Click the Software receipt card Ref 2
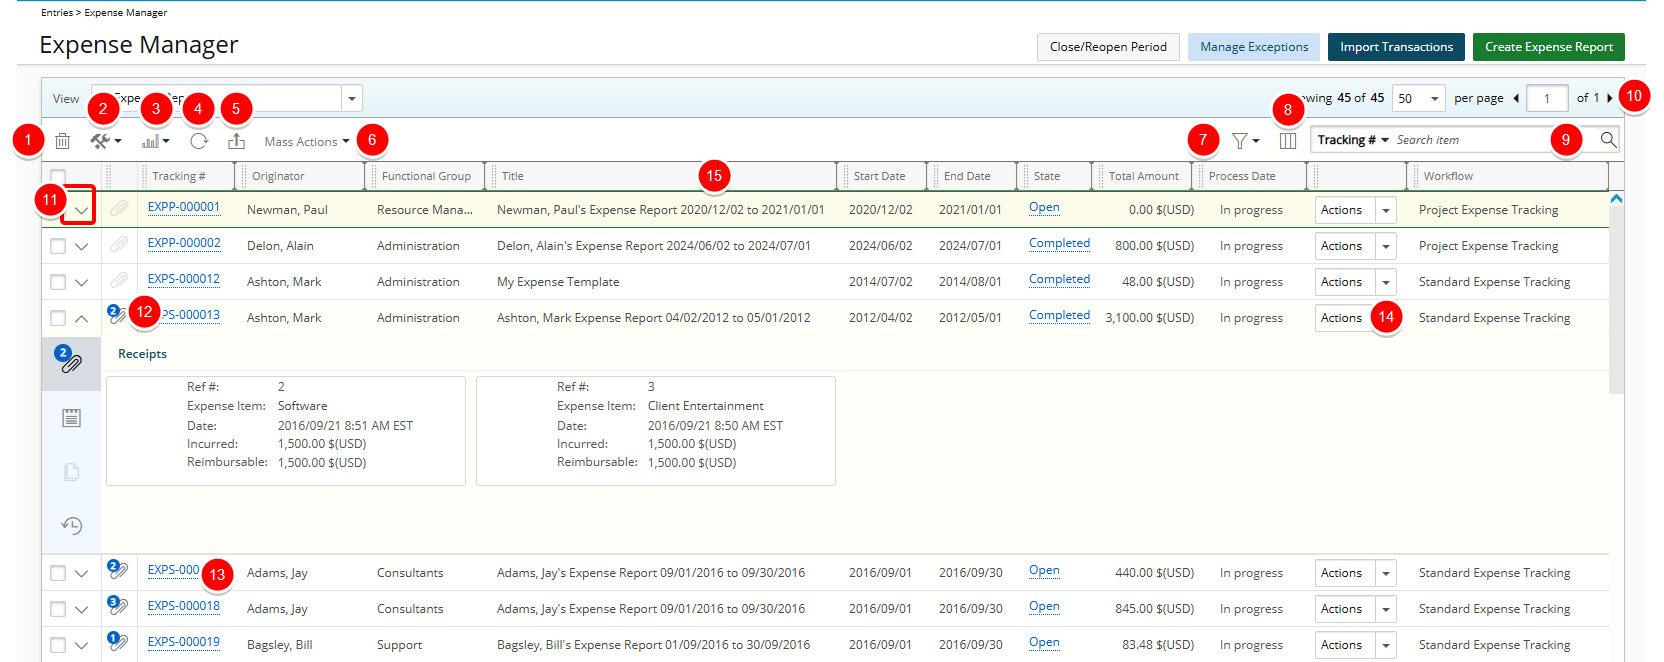Screen dimensions: 1664x662 [286, 431]
